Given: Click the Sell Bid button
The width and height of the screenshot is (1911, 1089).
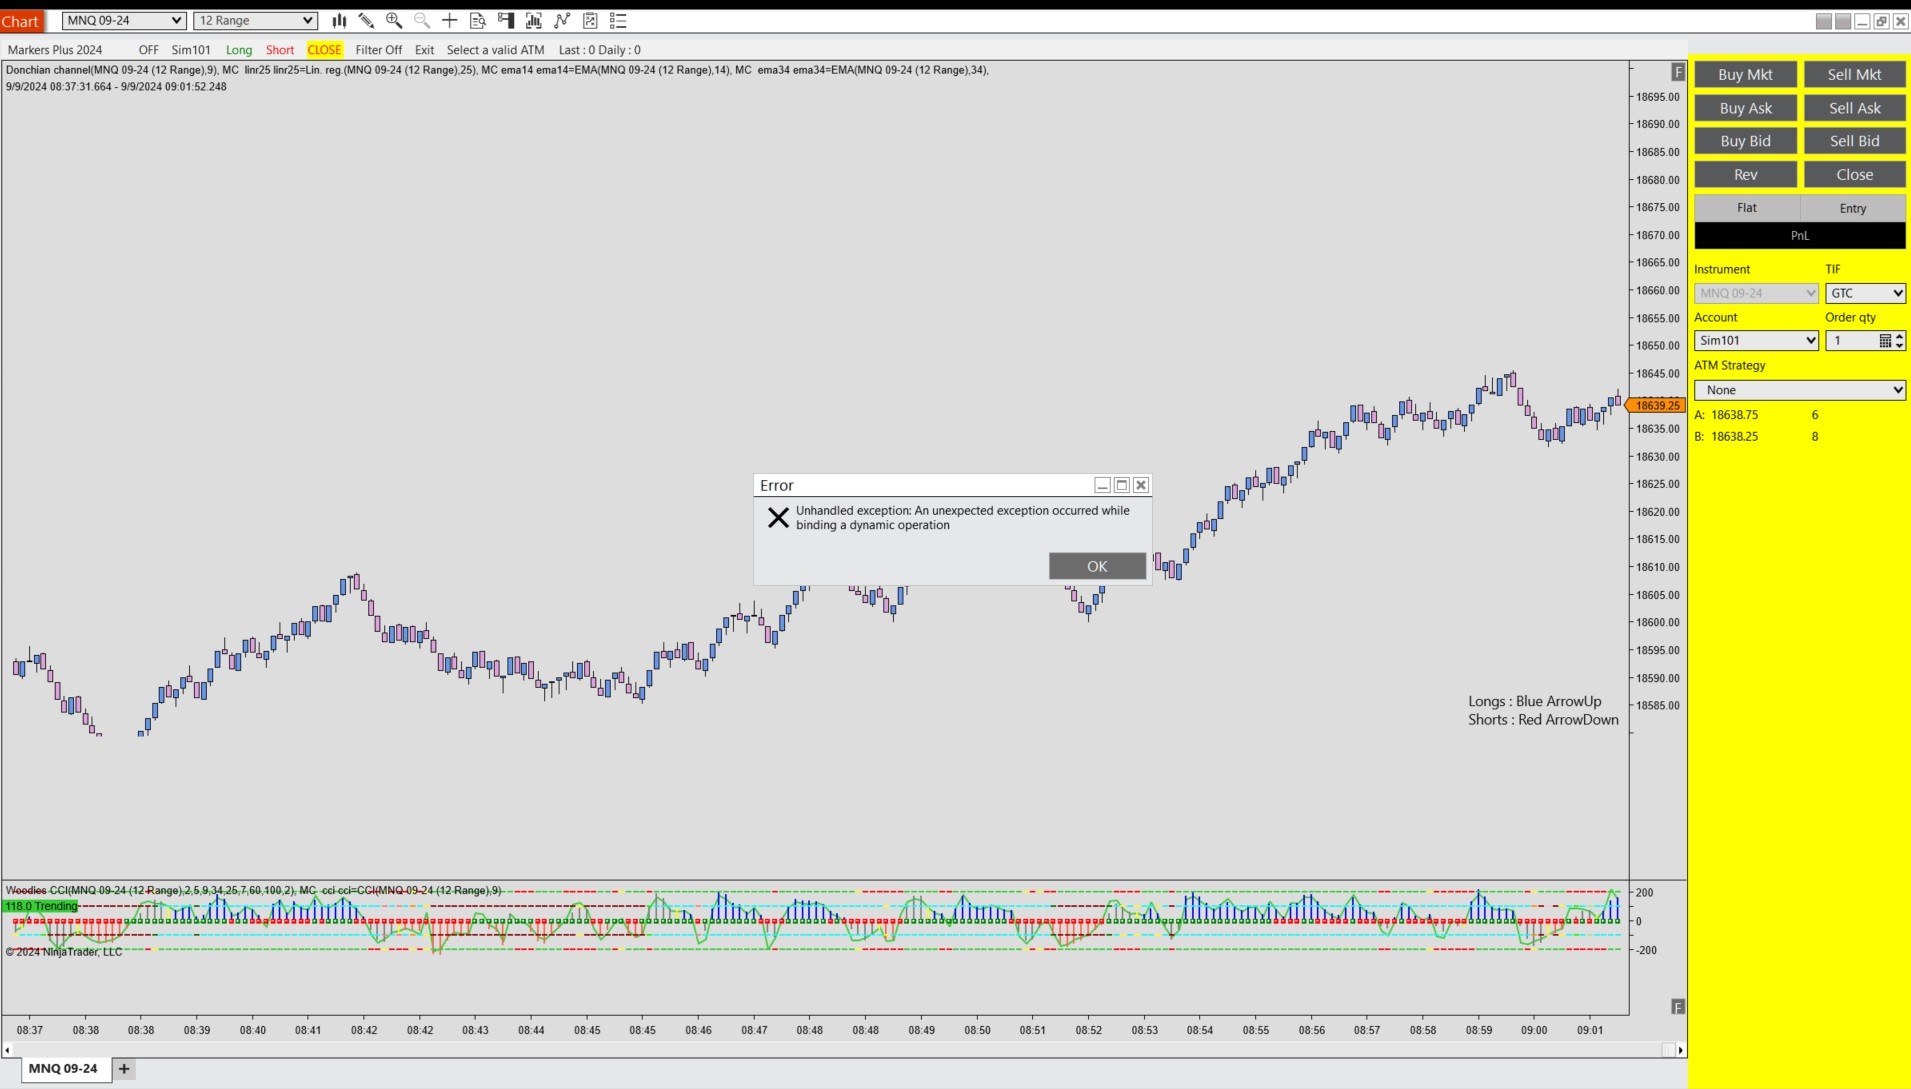Looking at the screenshot, I should point(1854,141).
